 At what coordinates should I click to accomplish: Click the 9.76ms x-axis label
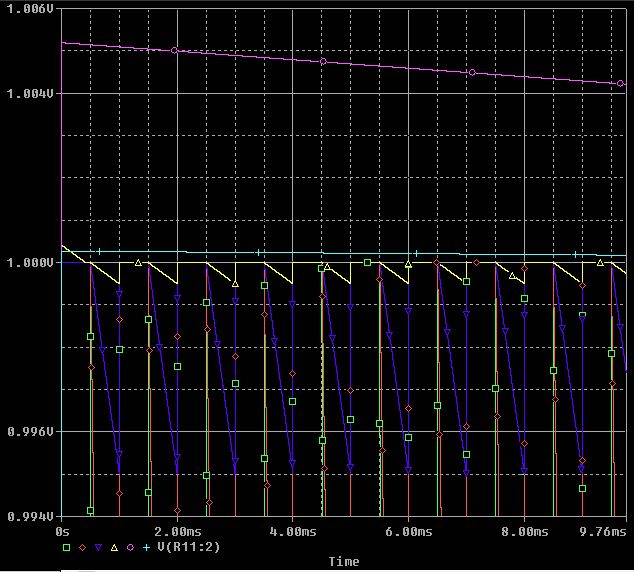click(602, 531)
